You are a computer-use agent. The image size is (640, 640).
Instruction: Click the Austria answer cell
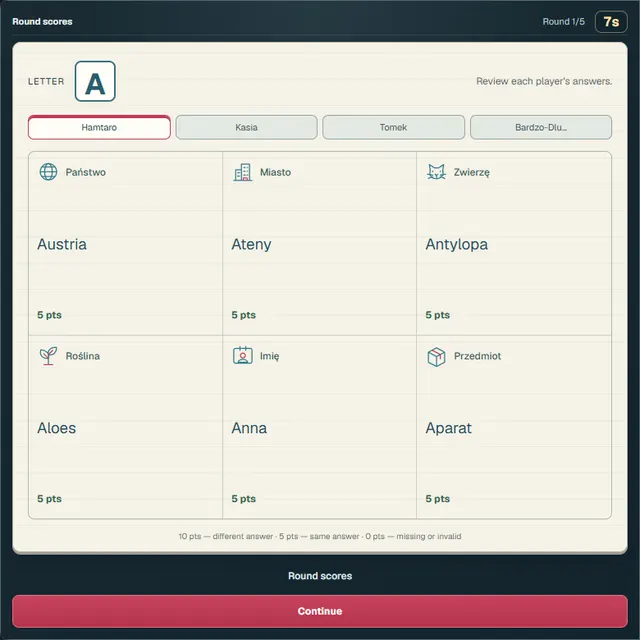tap(125, 244)
